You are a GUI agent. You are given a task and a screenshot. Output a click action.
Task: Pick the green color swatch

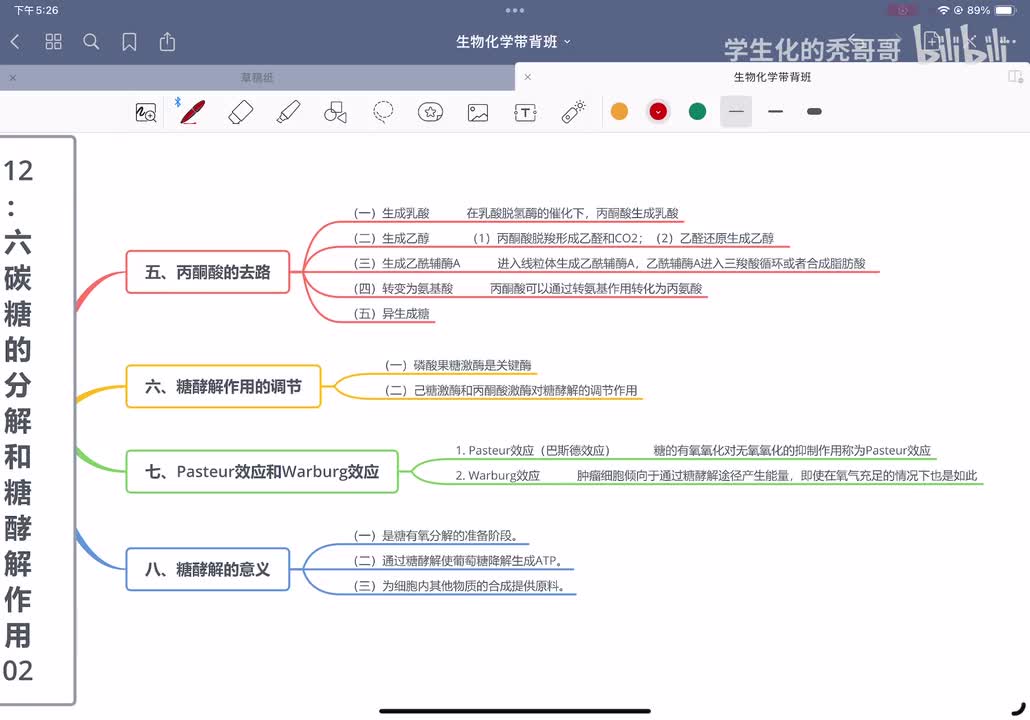click(697, 112)
